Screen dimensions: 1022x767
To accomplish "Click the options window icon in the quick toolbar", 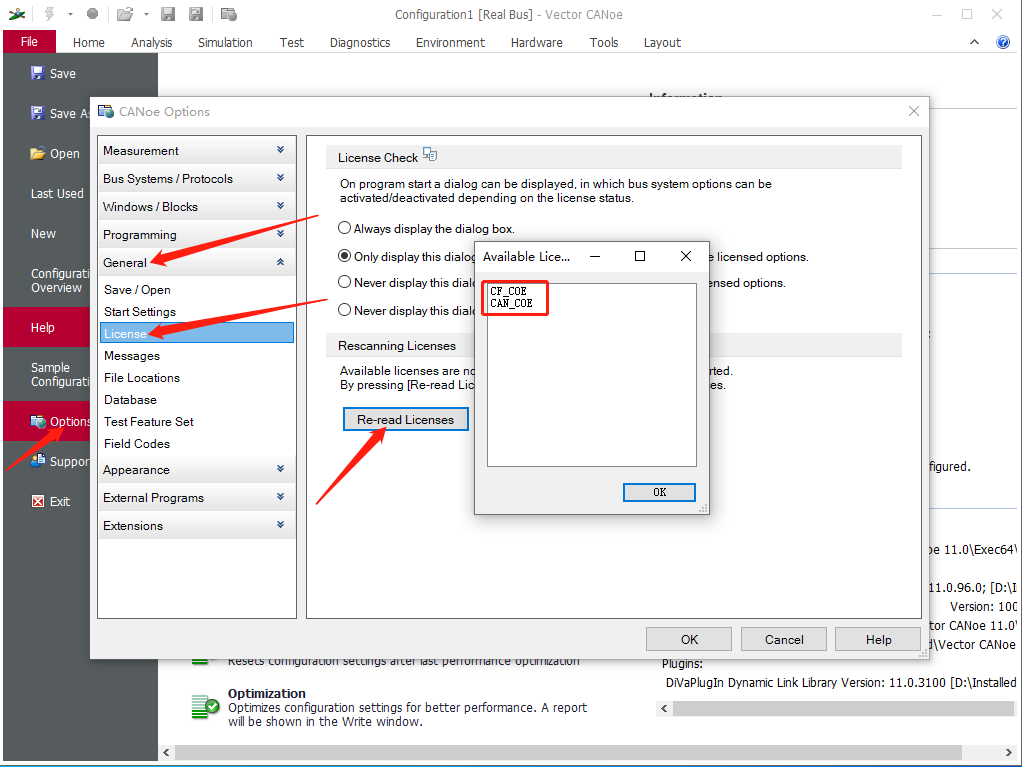I will tap(229, 14).
